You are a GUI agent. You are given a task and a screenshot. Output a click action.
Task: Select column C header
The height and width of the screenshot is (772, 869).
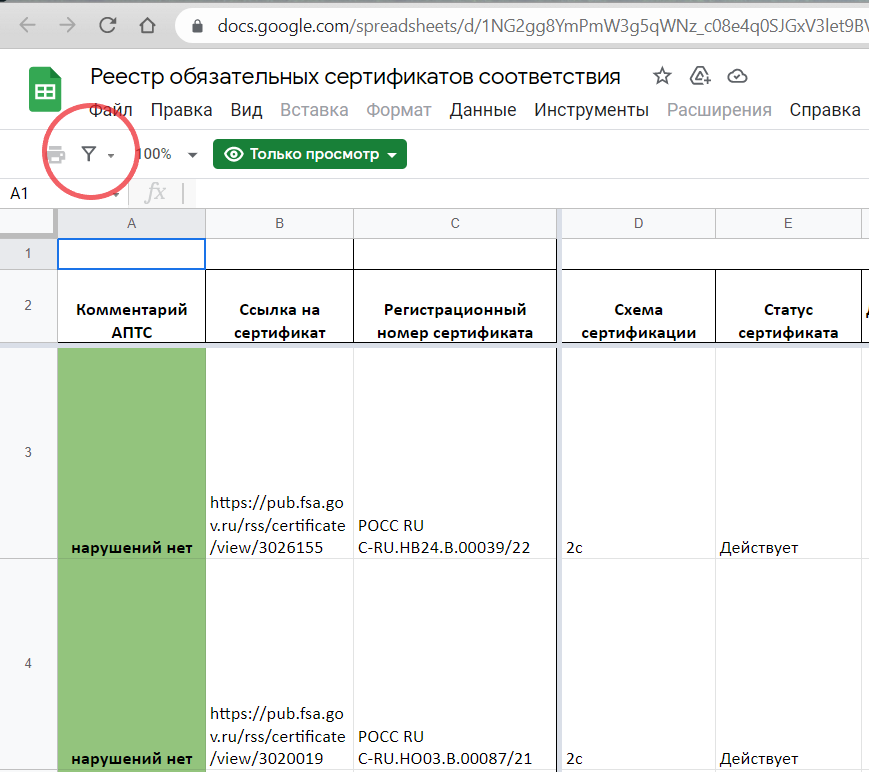pos(455,223)
